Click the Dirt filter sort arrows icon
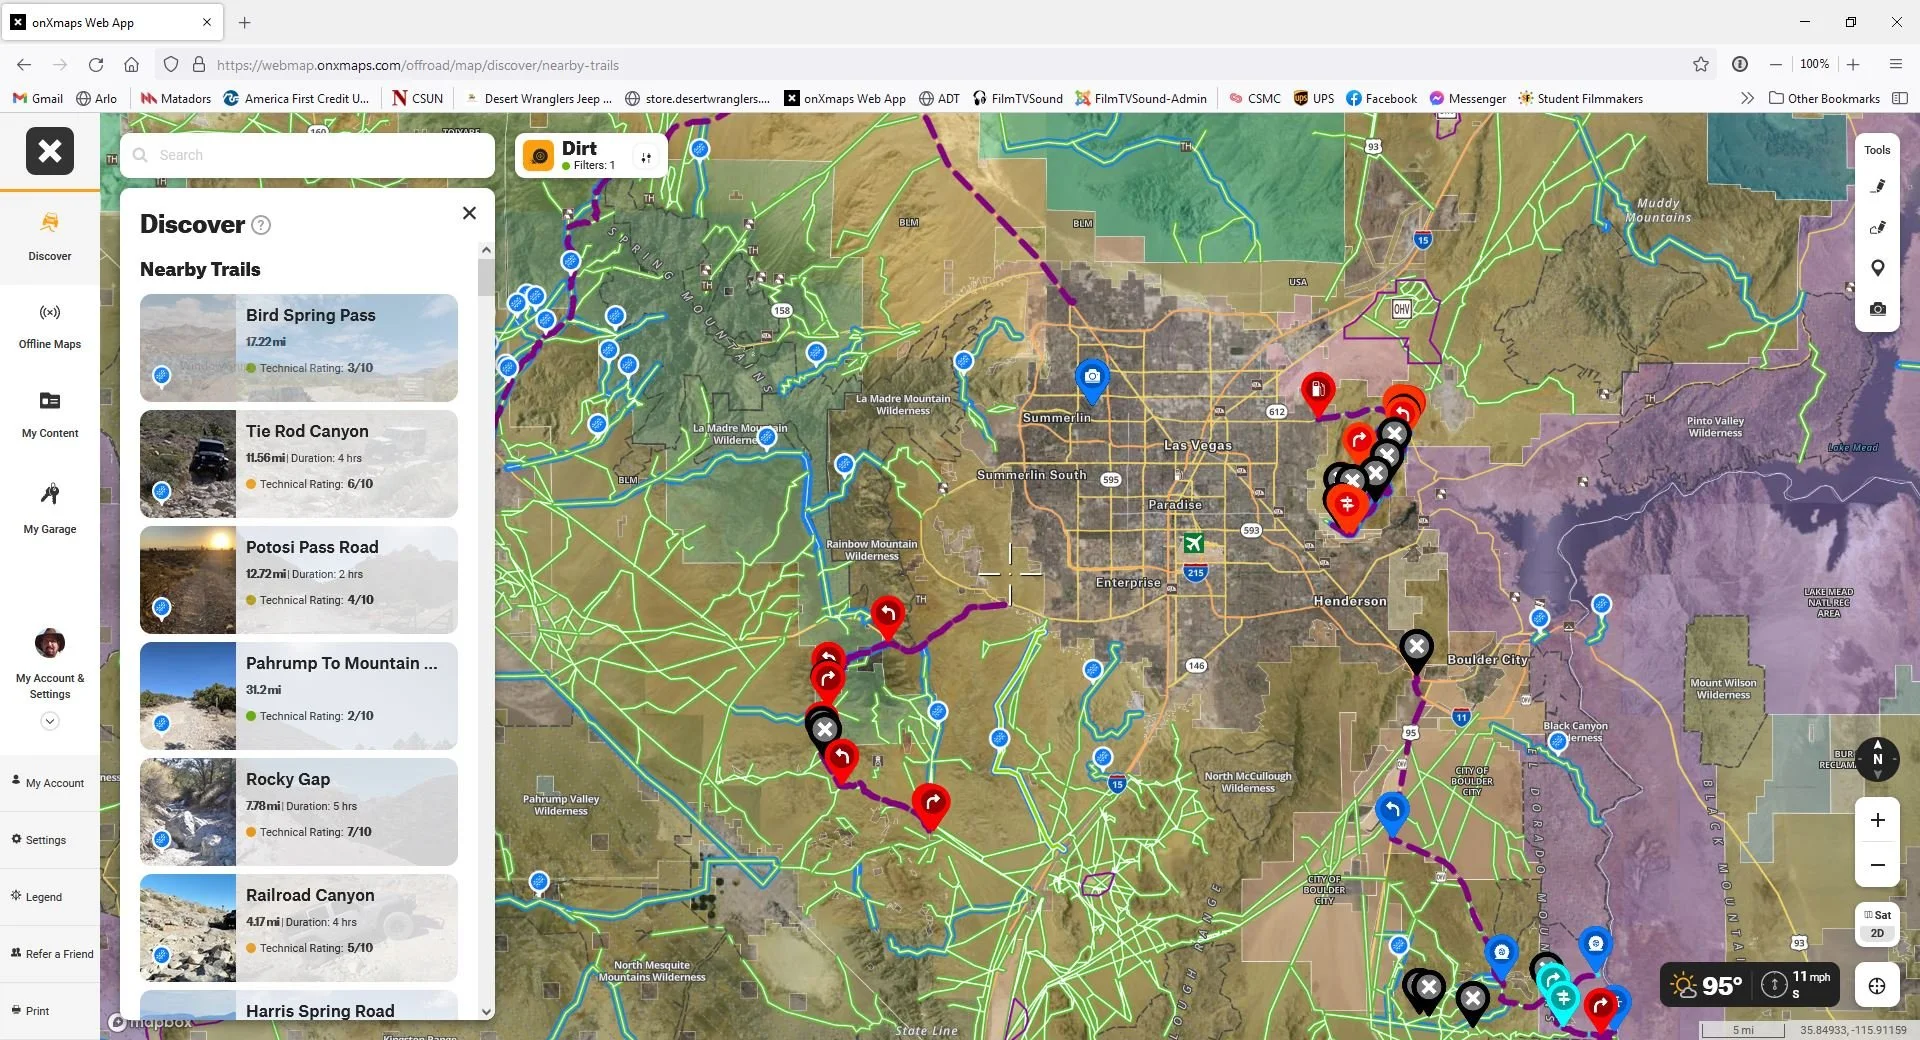The width and height of the screenshot is (1920, 1040). [647, 157]
